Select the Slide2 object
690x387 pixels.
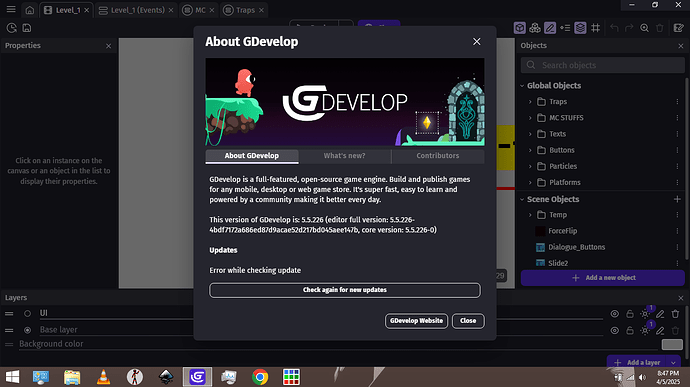pos(558,263)
